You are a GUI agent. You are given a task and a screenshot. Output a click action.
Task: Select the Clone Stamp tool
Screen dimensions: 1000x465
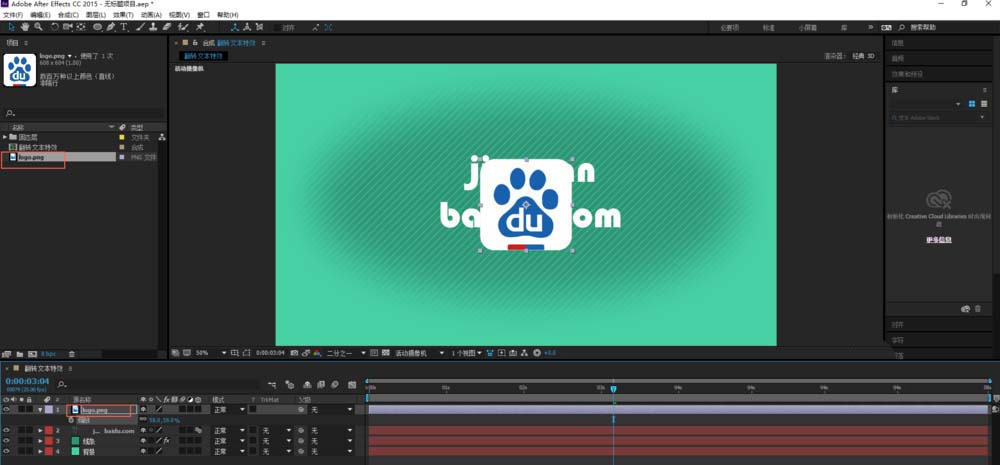pos(154,27)
